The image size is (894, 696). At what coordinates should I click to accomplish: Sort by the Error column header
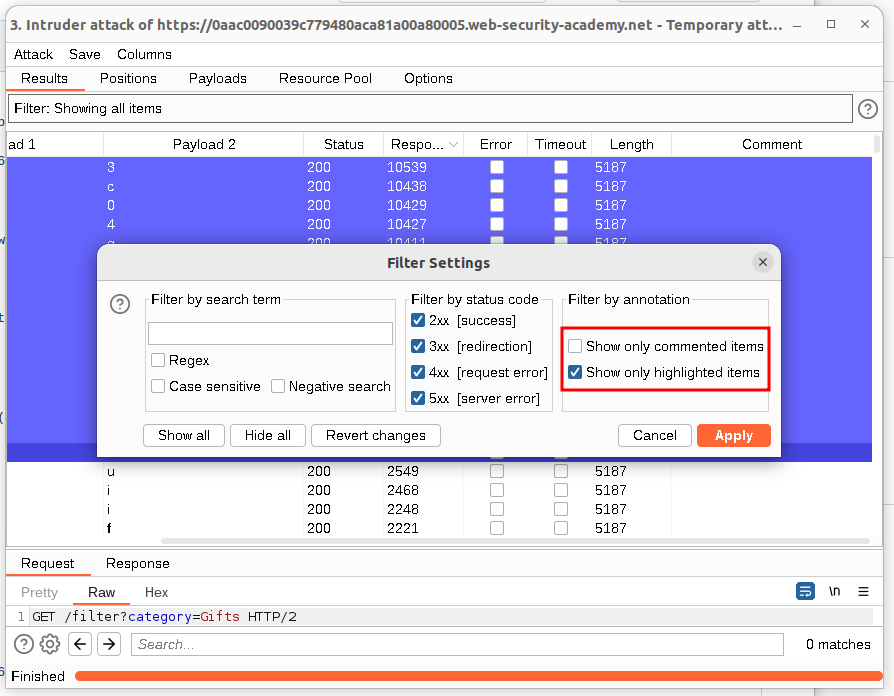click(495, 145)
